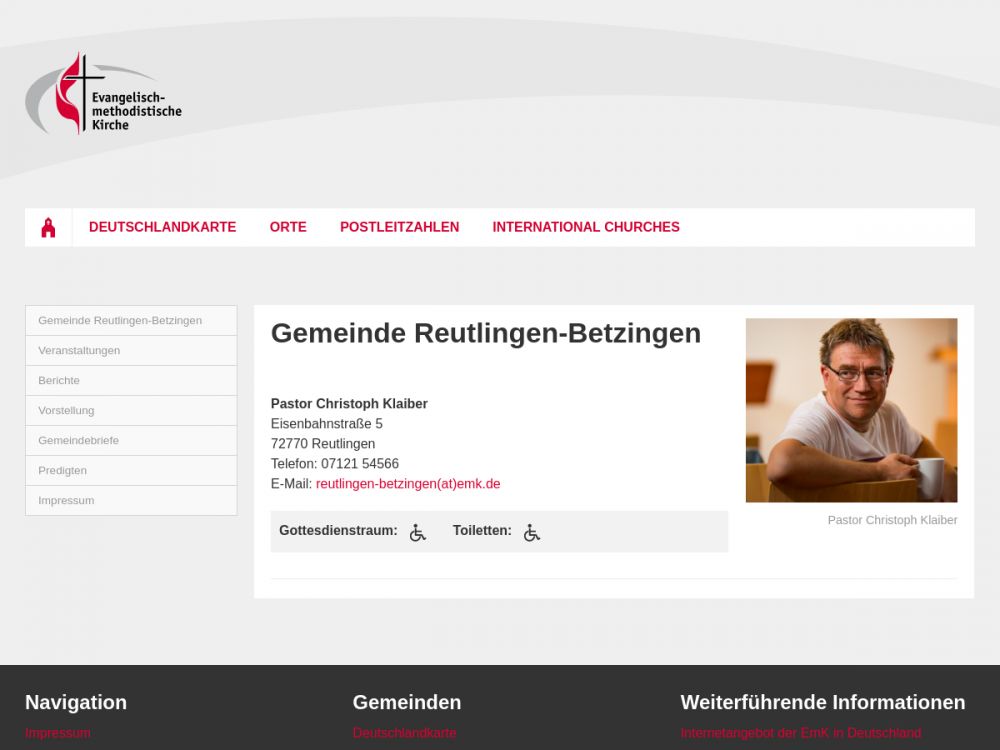1000x750 pixels.
Task: Open Impressum in the sidebar list
Action: pyautogui.click(x=131, y=500)
